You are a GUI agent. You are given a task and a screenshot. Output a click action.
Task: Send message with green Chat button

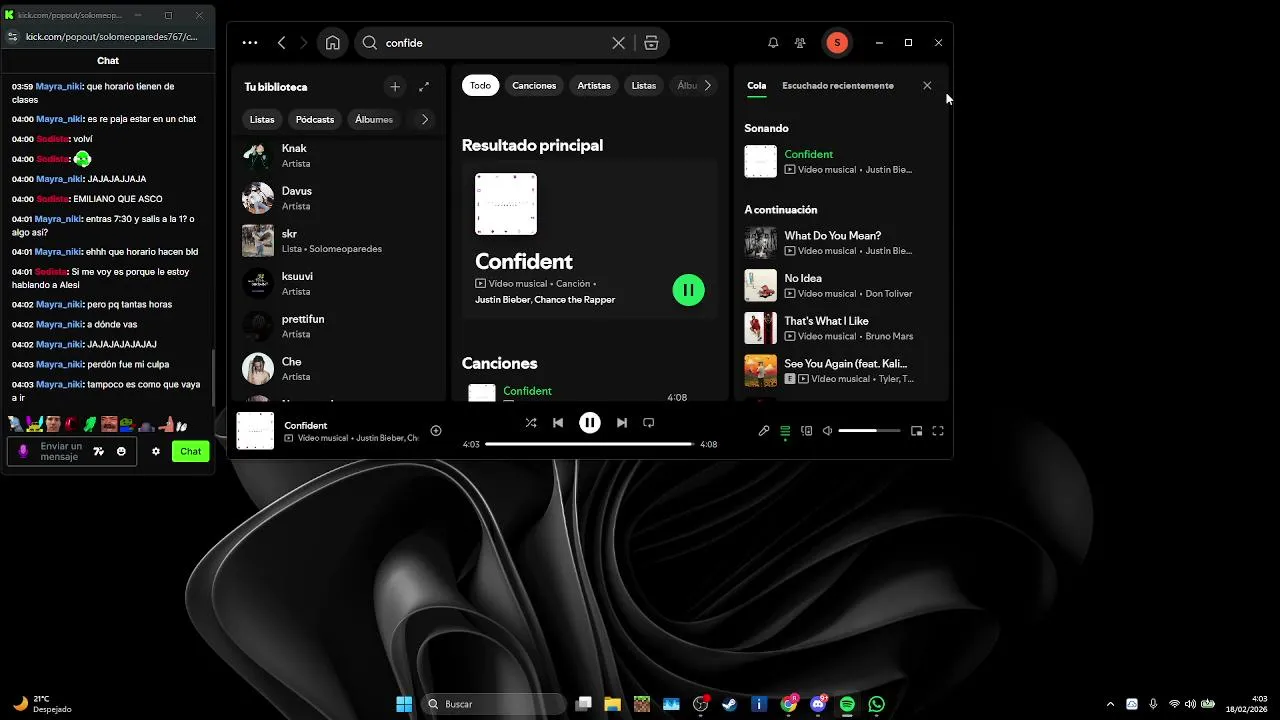click(x=190, y=451)
